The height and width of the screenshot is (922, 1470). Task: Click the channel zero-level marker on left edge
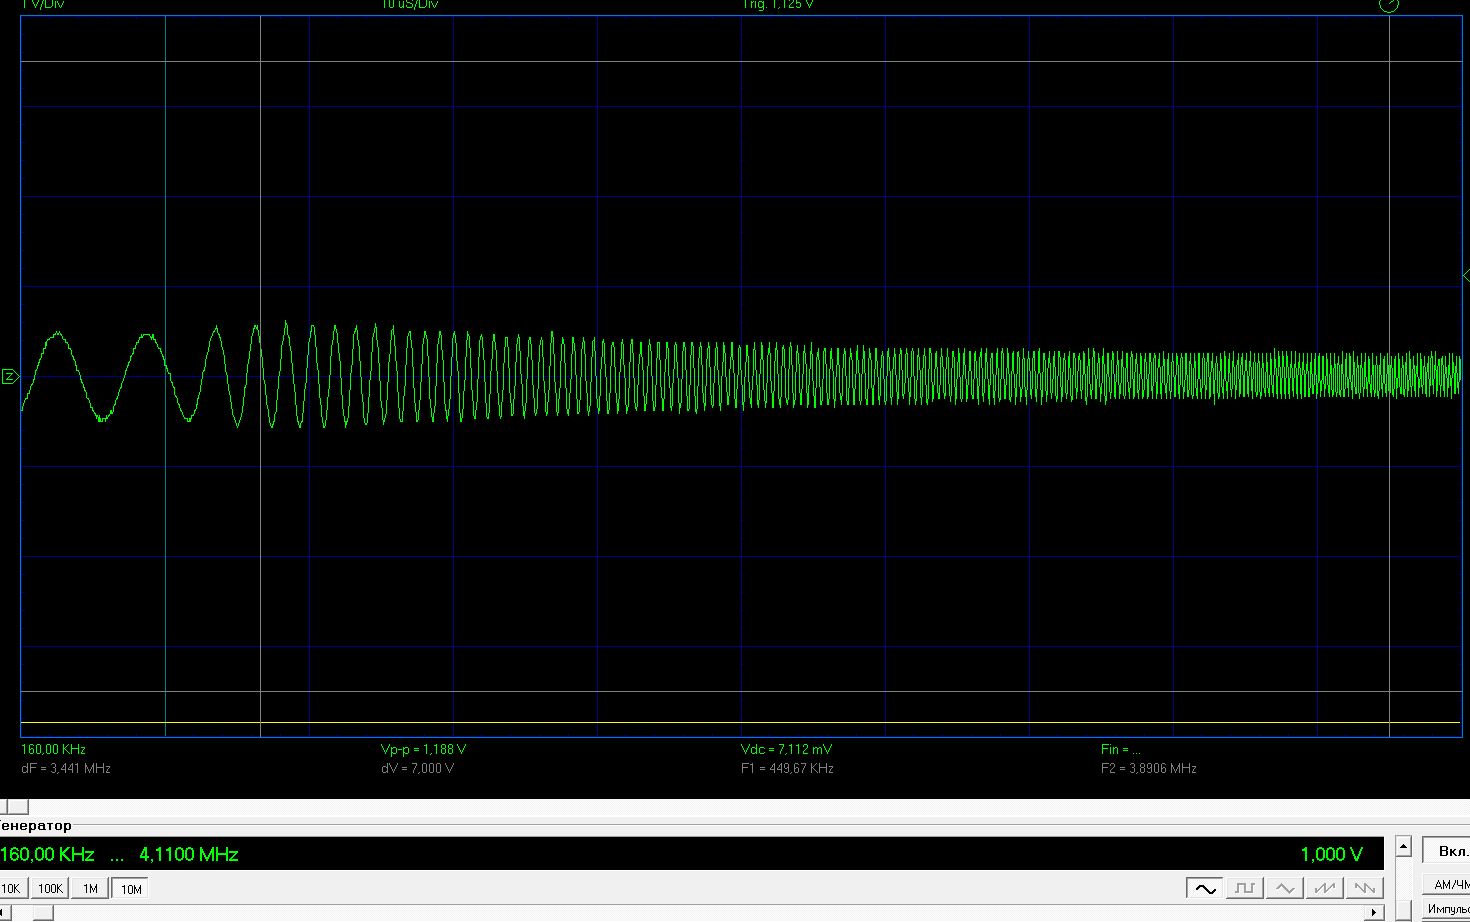[x=9, y=377]
